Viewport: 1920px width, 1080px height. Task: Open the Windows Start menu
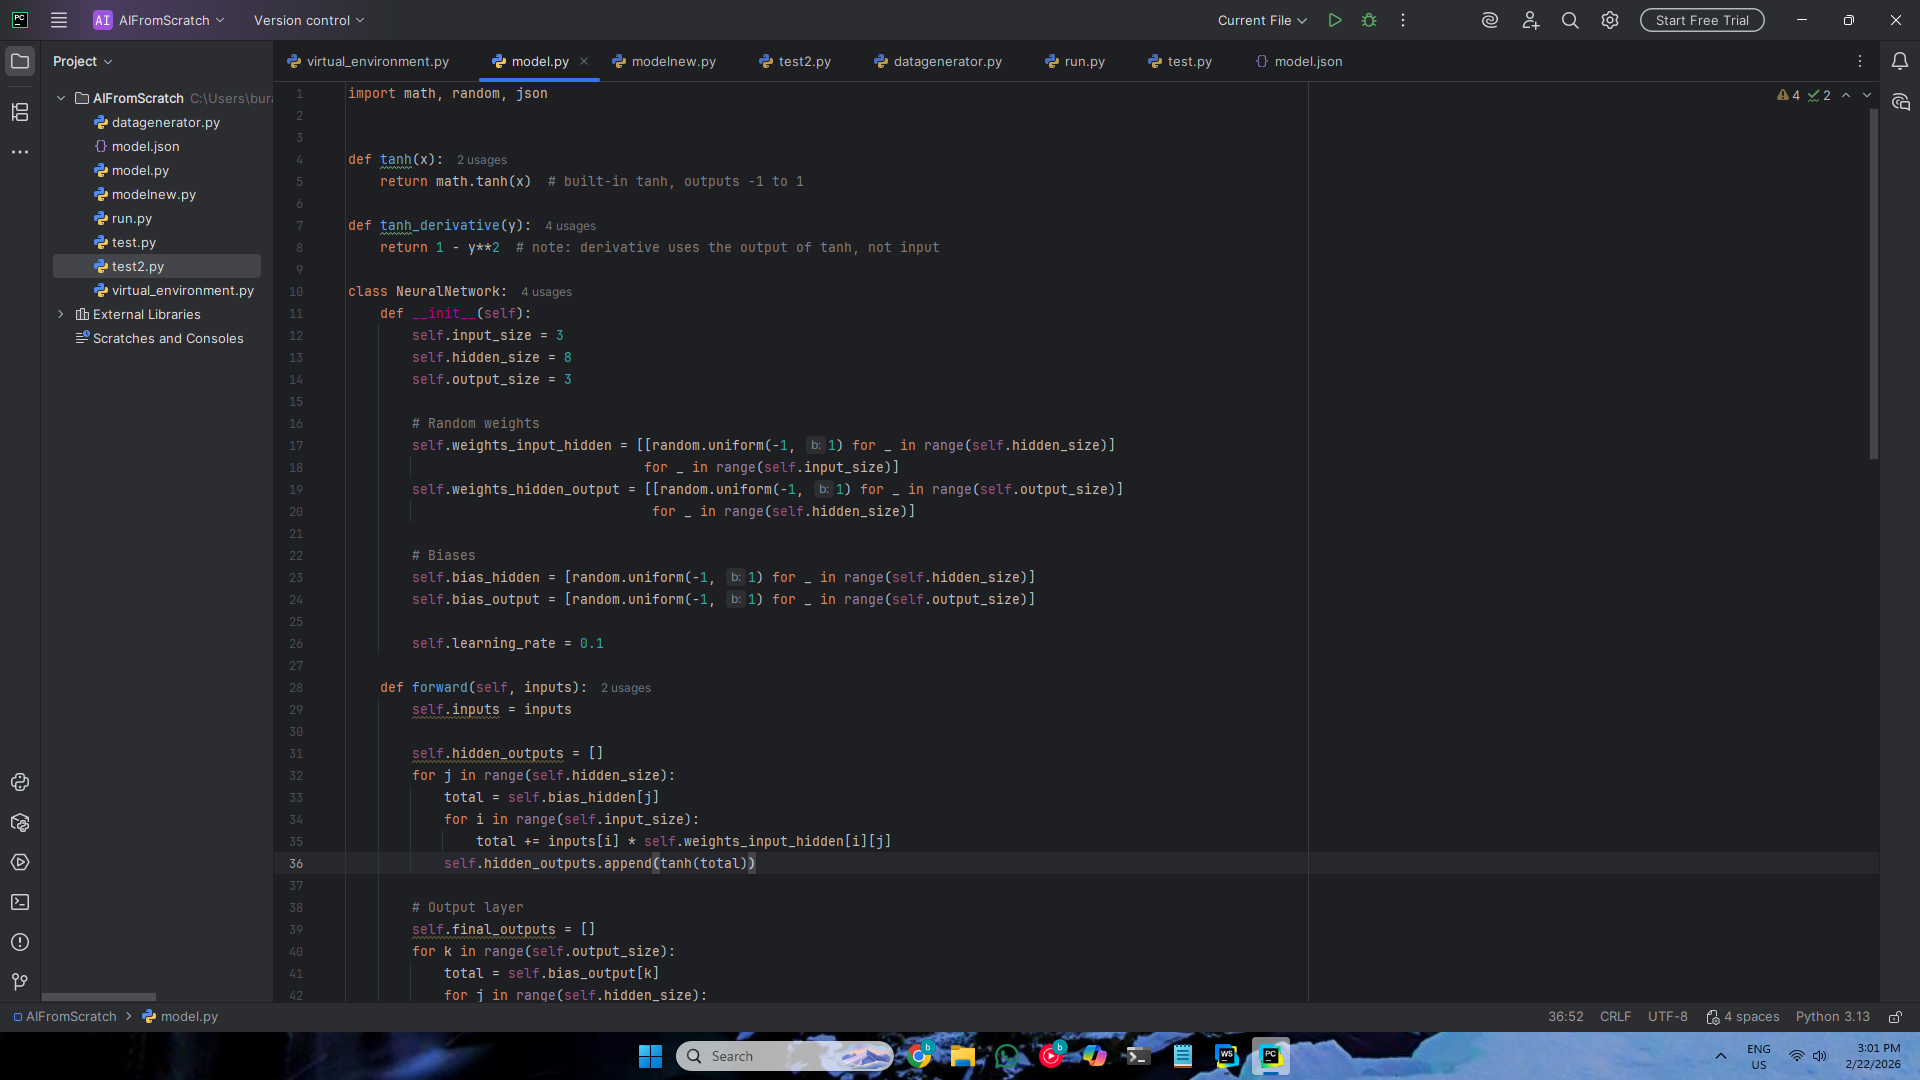click(x=650, y=1056)
